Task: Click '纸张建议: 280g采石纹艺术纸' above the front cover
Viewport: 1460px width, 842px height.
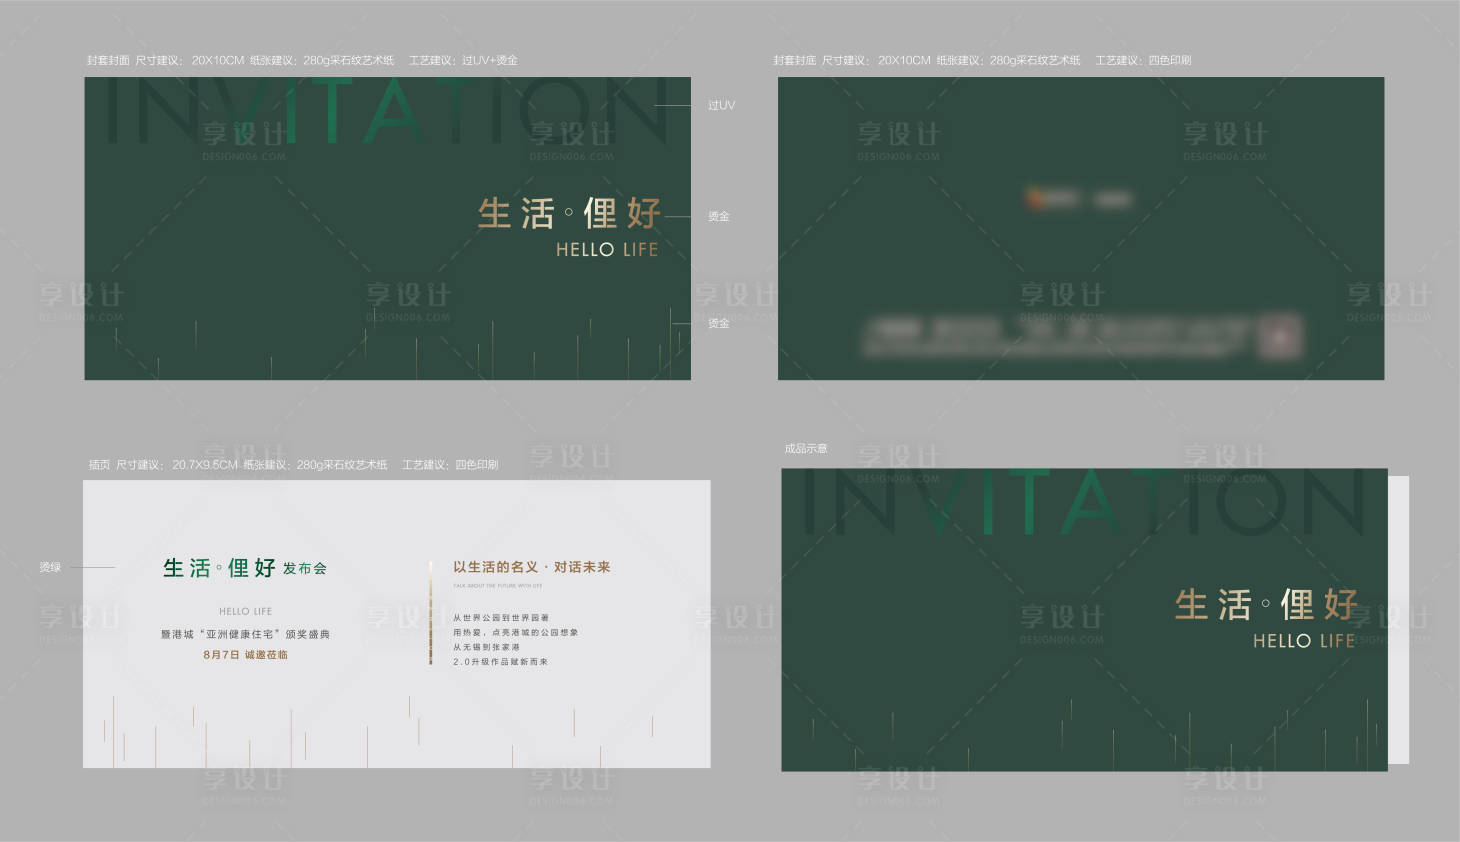Action: click(x=322, y=60)
